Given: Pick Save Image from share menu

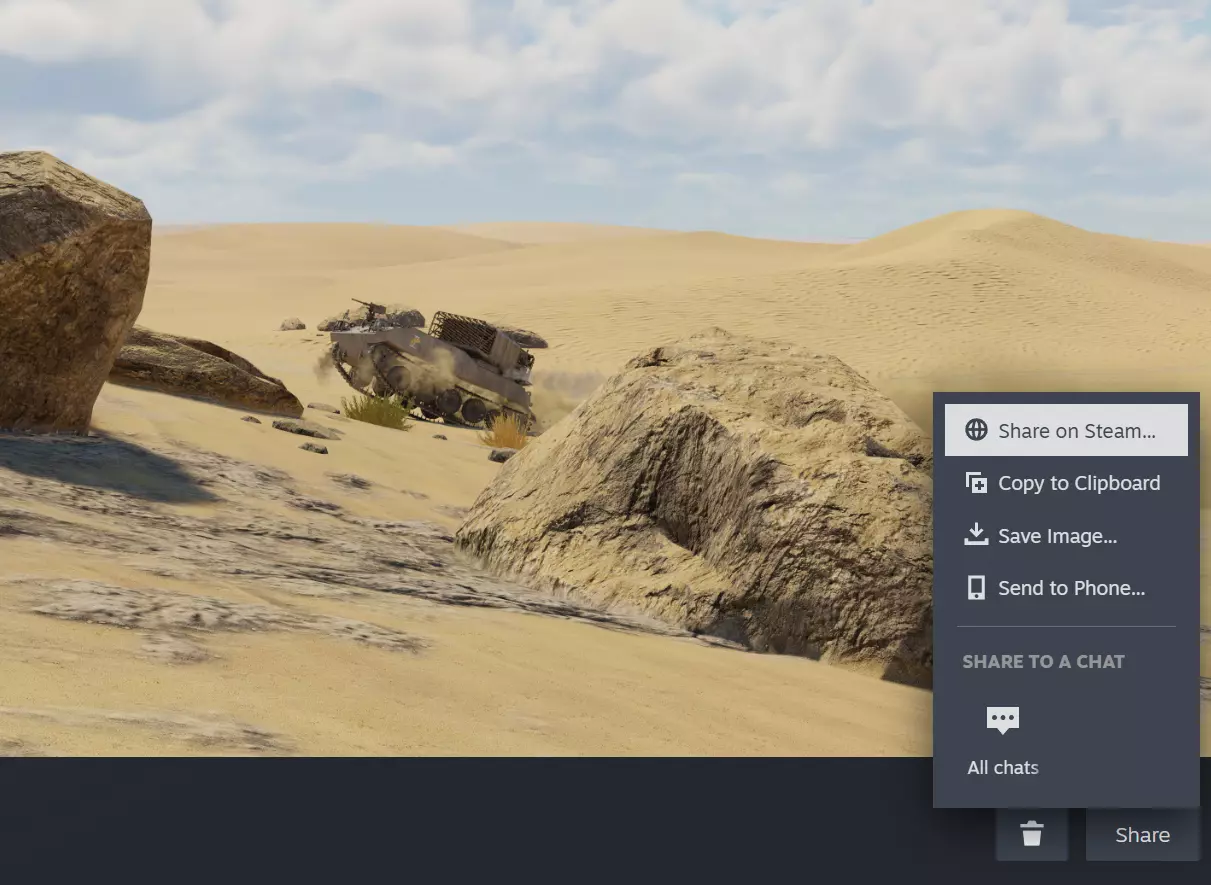Looking at the screenshot, I should (x=1066, y=536).
